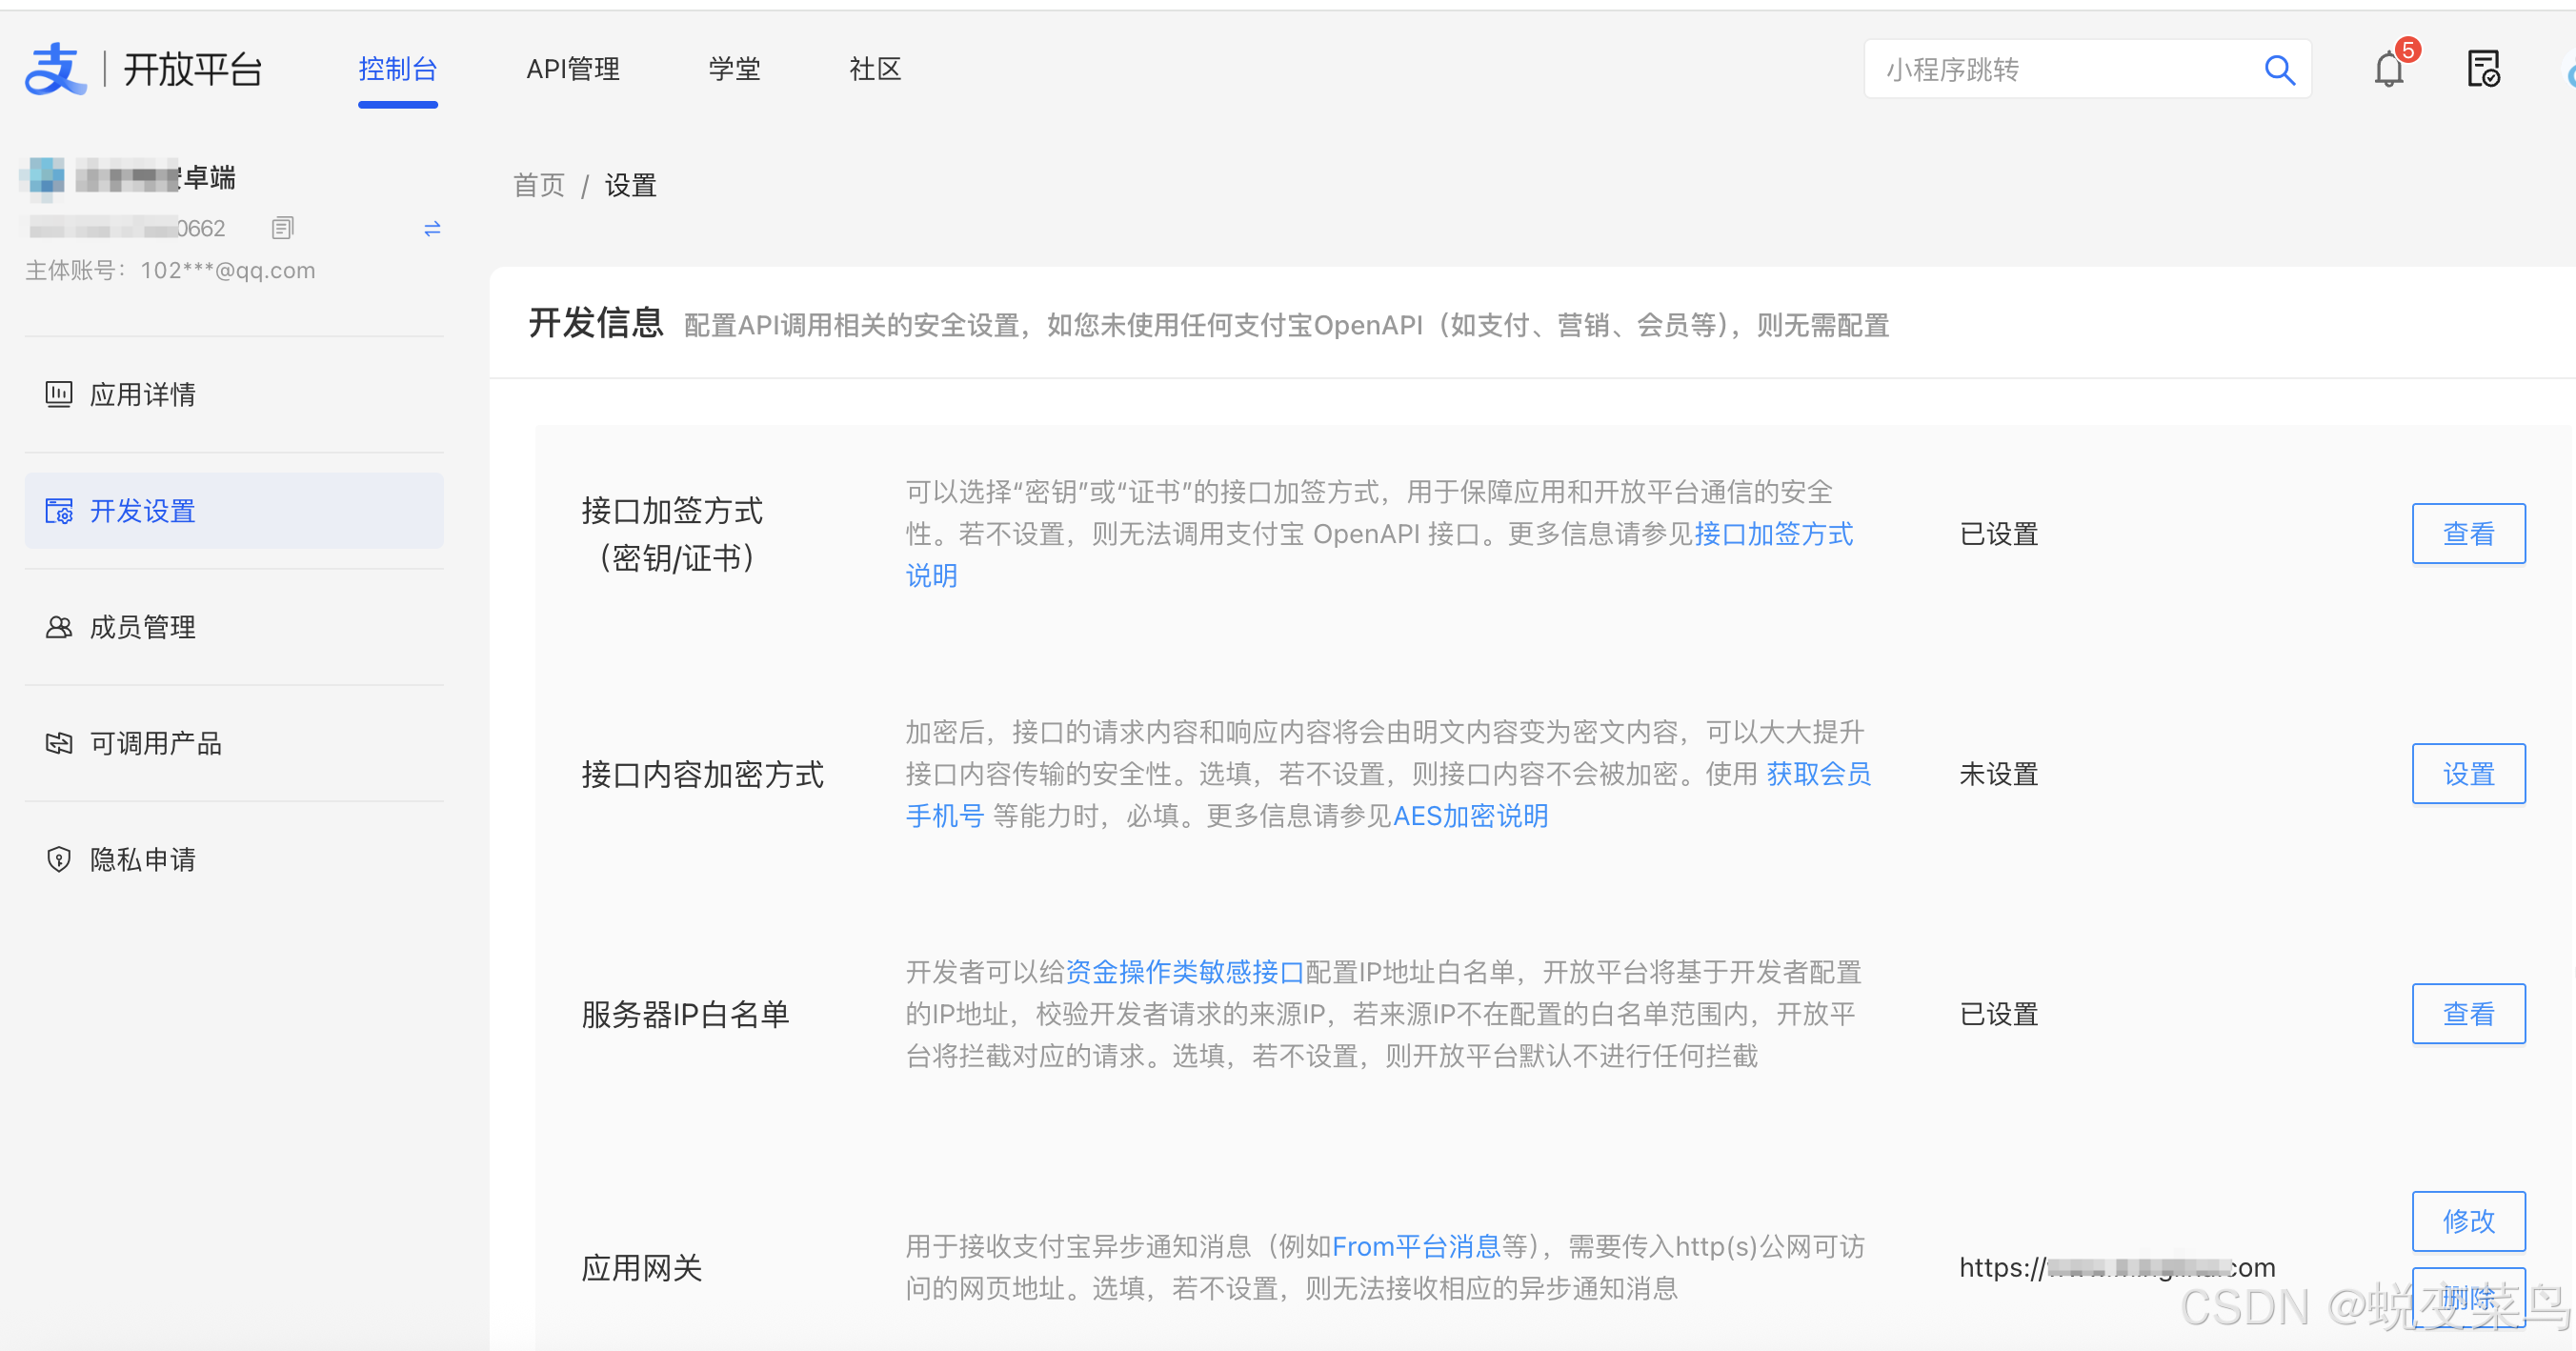The height and width of the screenshot is (1351, 2576).
Task: Copy the app ID using copy icon
Action: point(283,228)
